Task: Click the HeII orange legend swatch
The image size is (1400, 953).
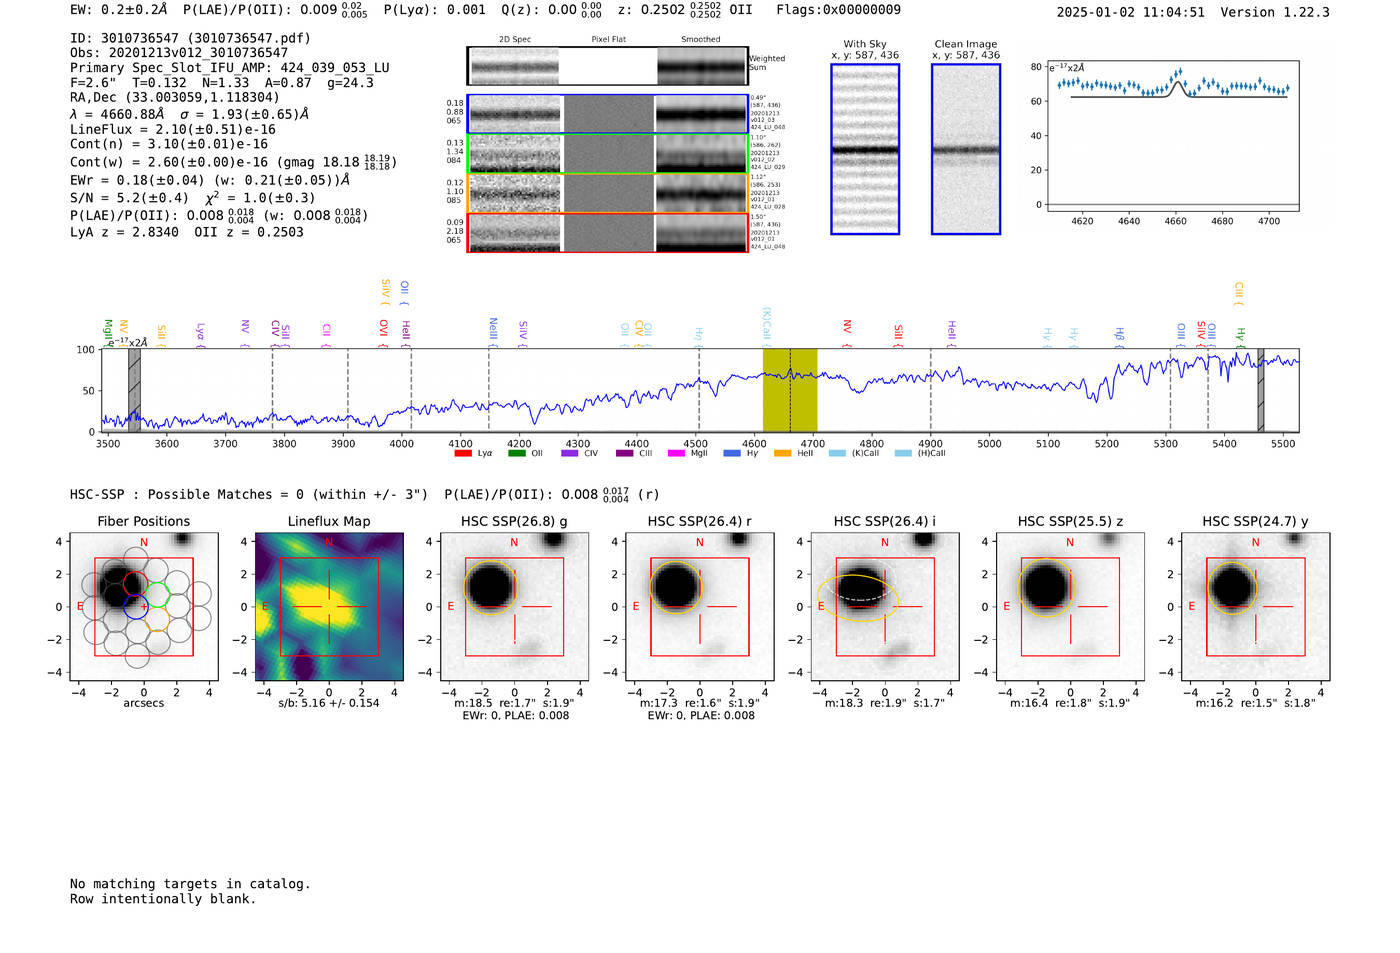Action: tap(783, 453)
